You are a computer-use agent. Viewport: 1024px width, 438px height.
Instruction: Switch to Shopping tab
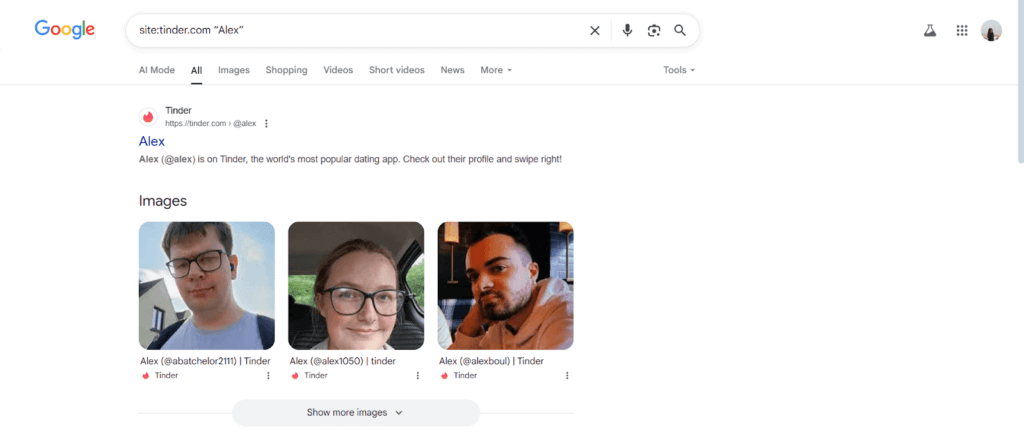coord(286,70)
